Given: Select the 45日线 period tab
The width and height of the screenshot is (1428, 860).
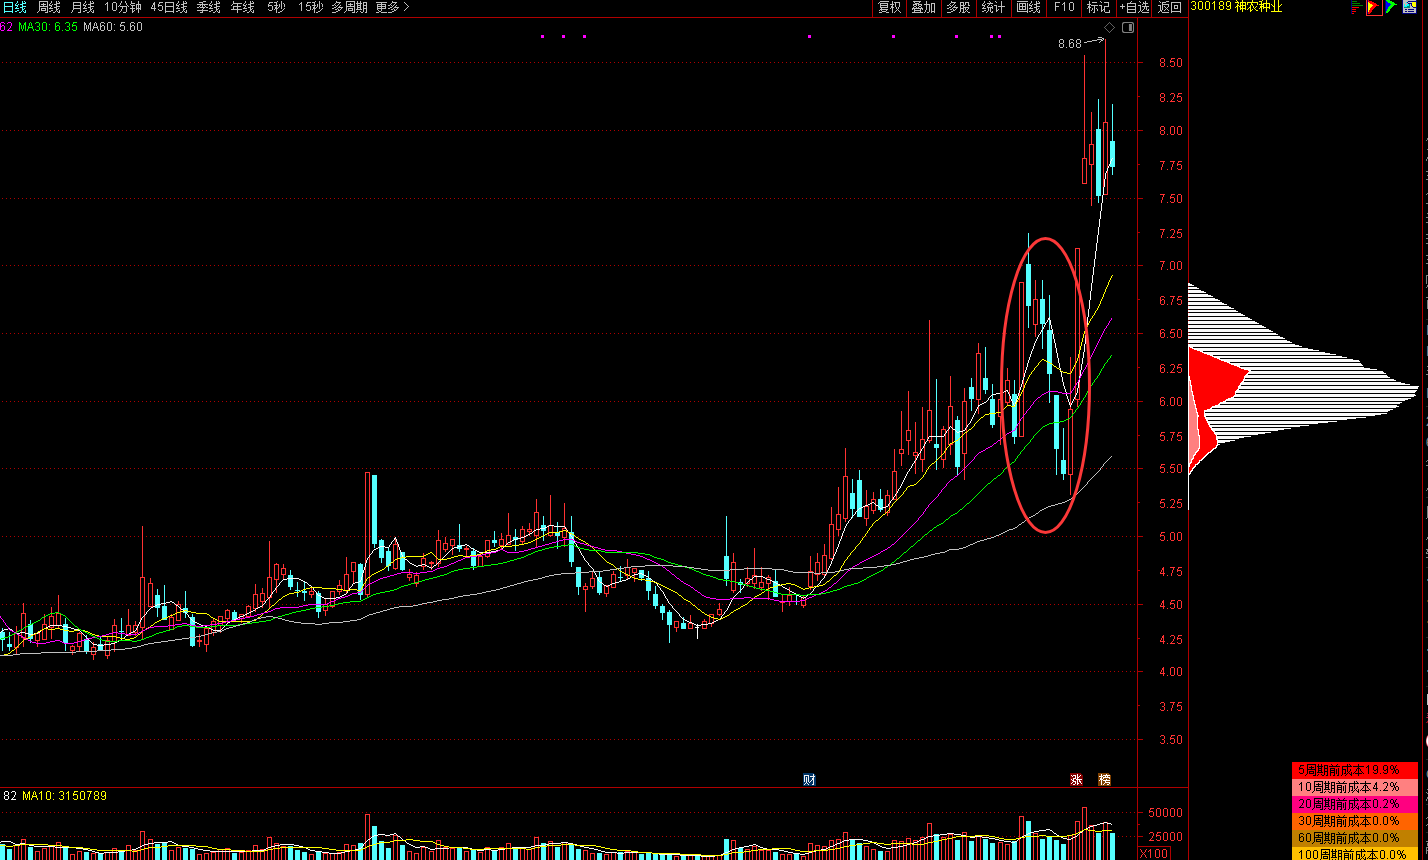Looking at the screenshot, I should point(169,7).
